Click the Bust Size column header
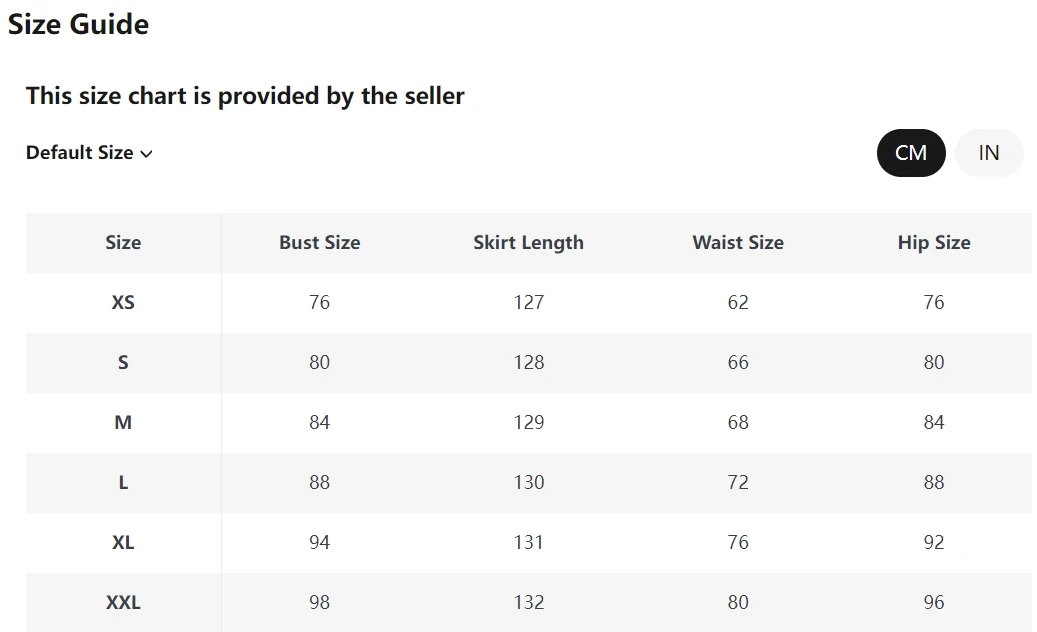This screenshot has width=1037, height=632. (x=319, y=243)
